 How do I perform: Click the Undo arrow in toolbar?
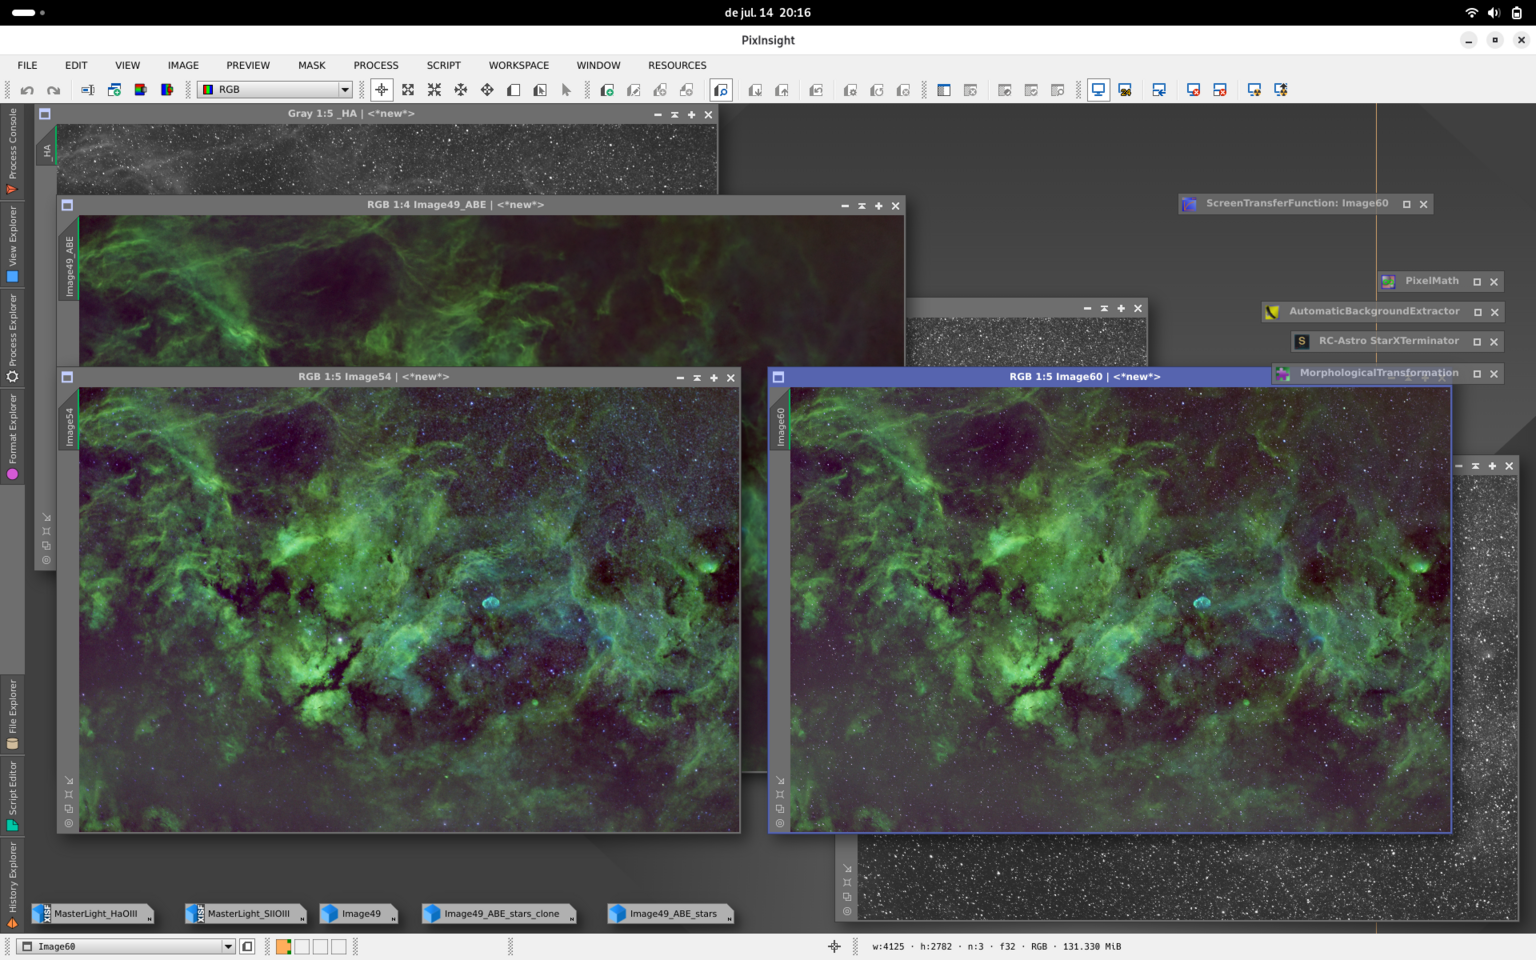(27, 90)
